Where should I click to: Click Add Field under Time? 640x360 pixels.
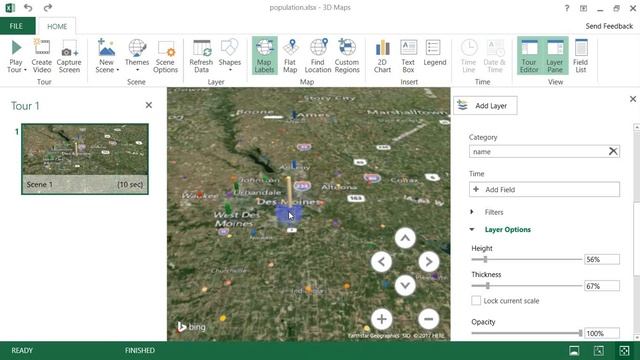[x=544, y=189]
